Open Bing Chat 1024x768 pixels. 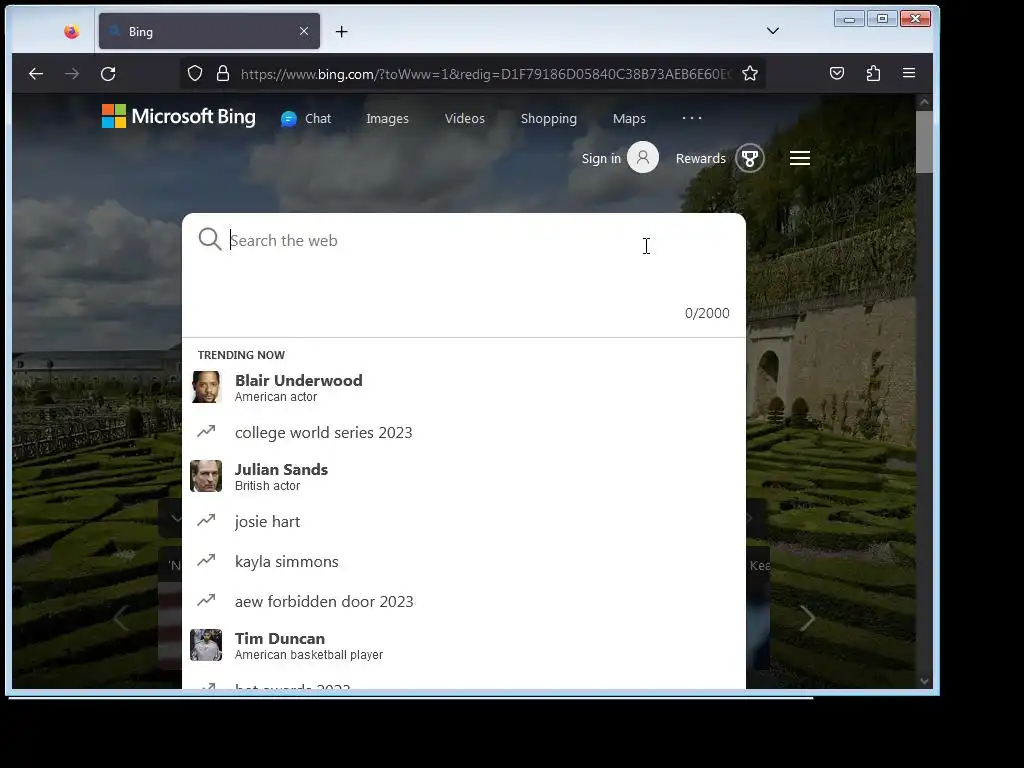click(306, 119)
